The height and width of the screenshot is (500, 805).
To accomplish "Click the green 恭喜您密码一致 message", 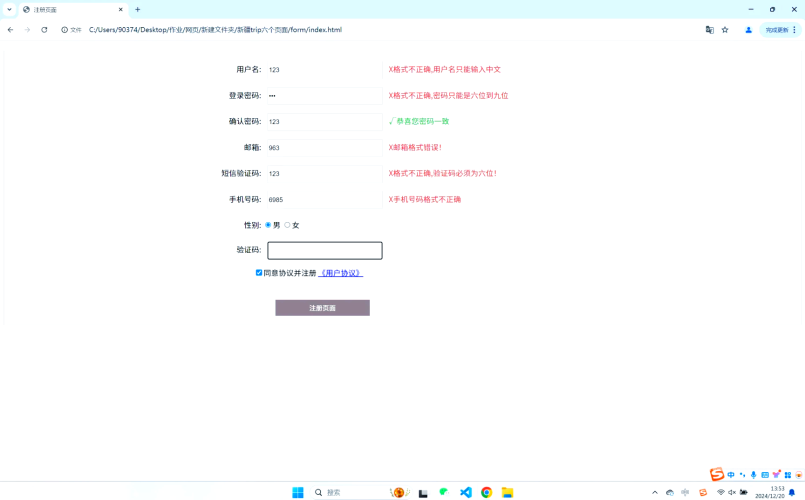I will (419, 121).
